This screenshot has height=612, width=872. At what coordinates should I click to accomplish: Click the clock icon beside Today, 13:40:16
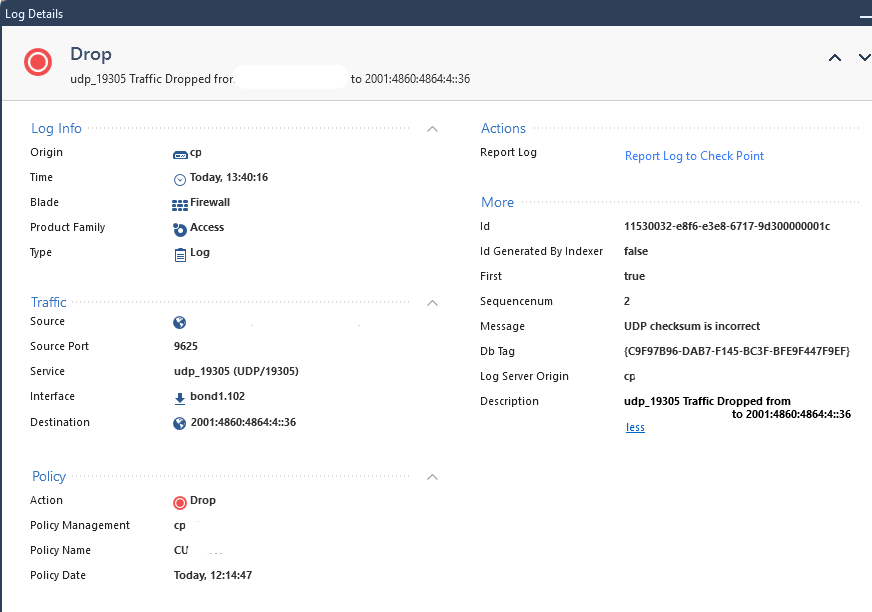180,179
